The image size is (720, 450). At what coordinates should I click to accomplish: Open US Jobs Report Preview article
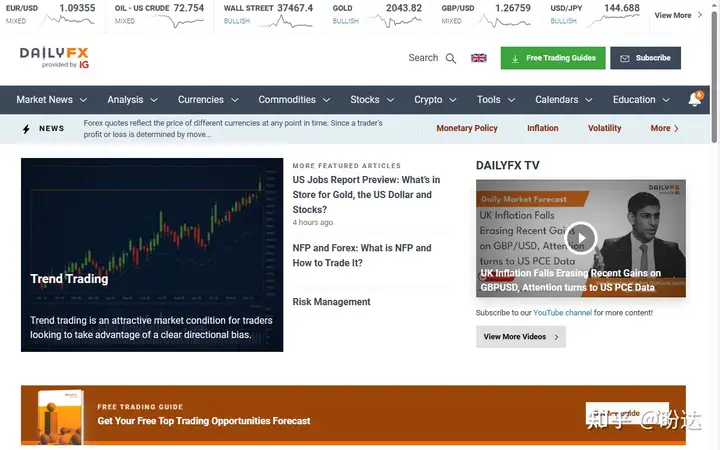(x=366, y=195)
